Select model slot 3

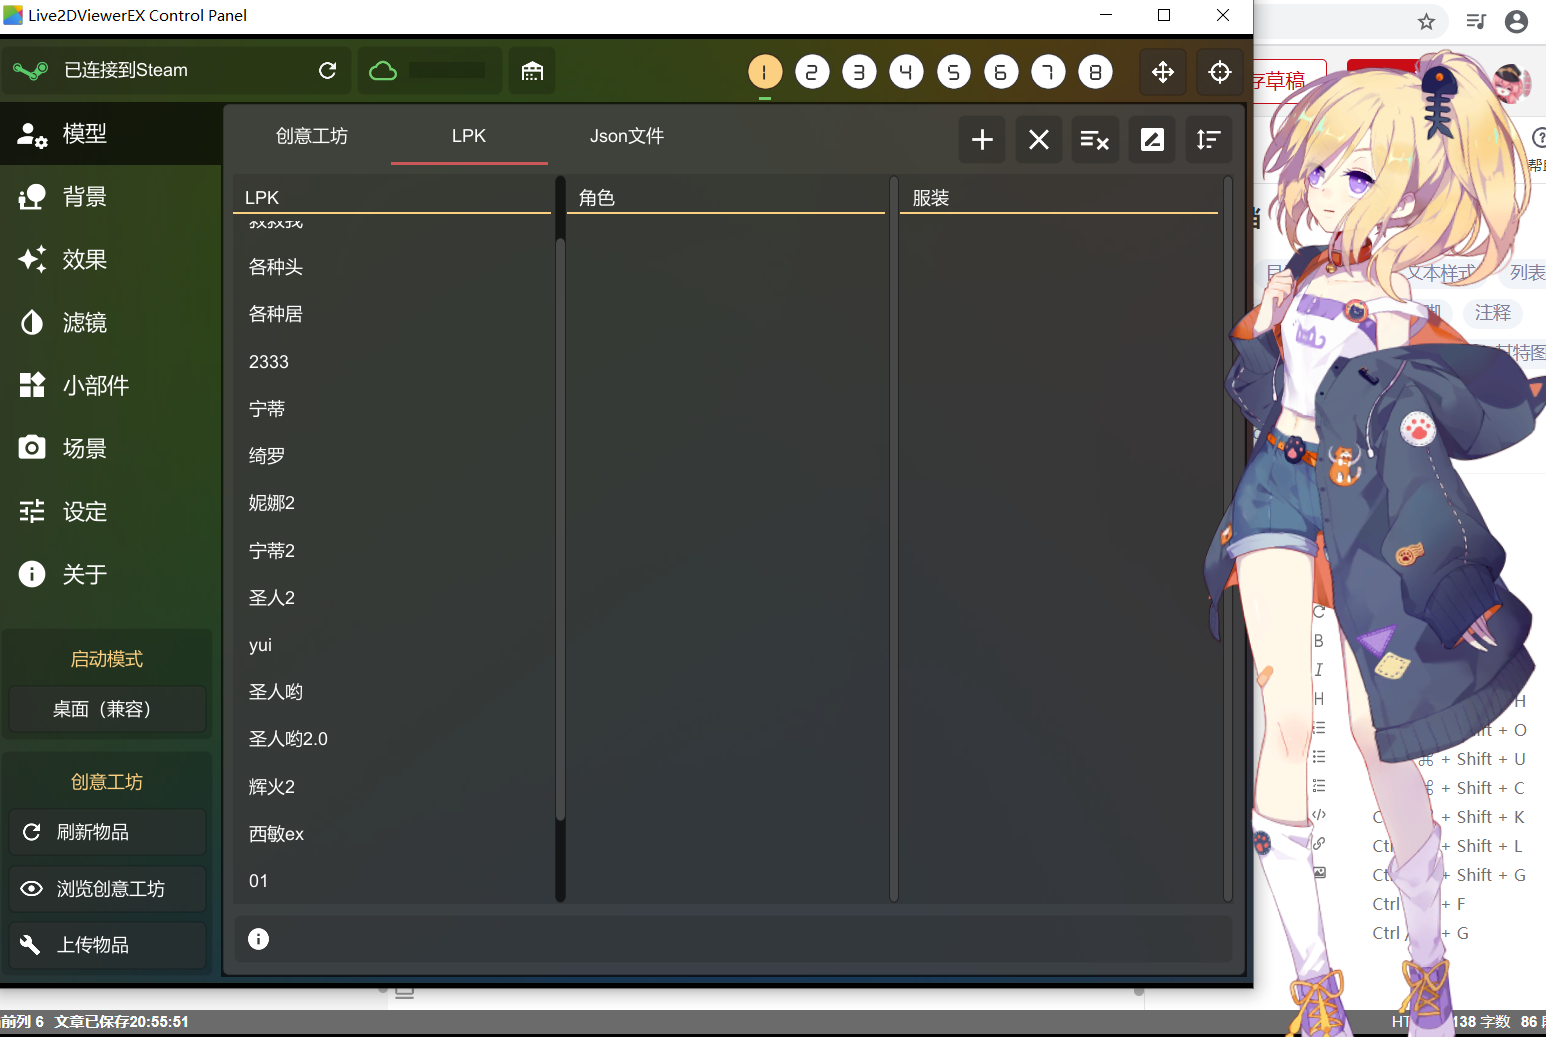[859, 72]
